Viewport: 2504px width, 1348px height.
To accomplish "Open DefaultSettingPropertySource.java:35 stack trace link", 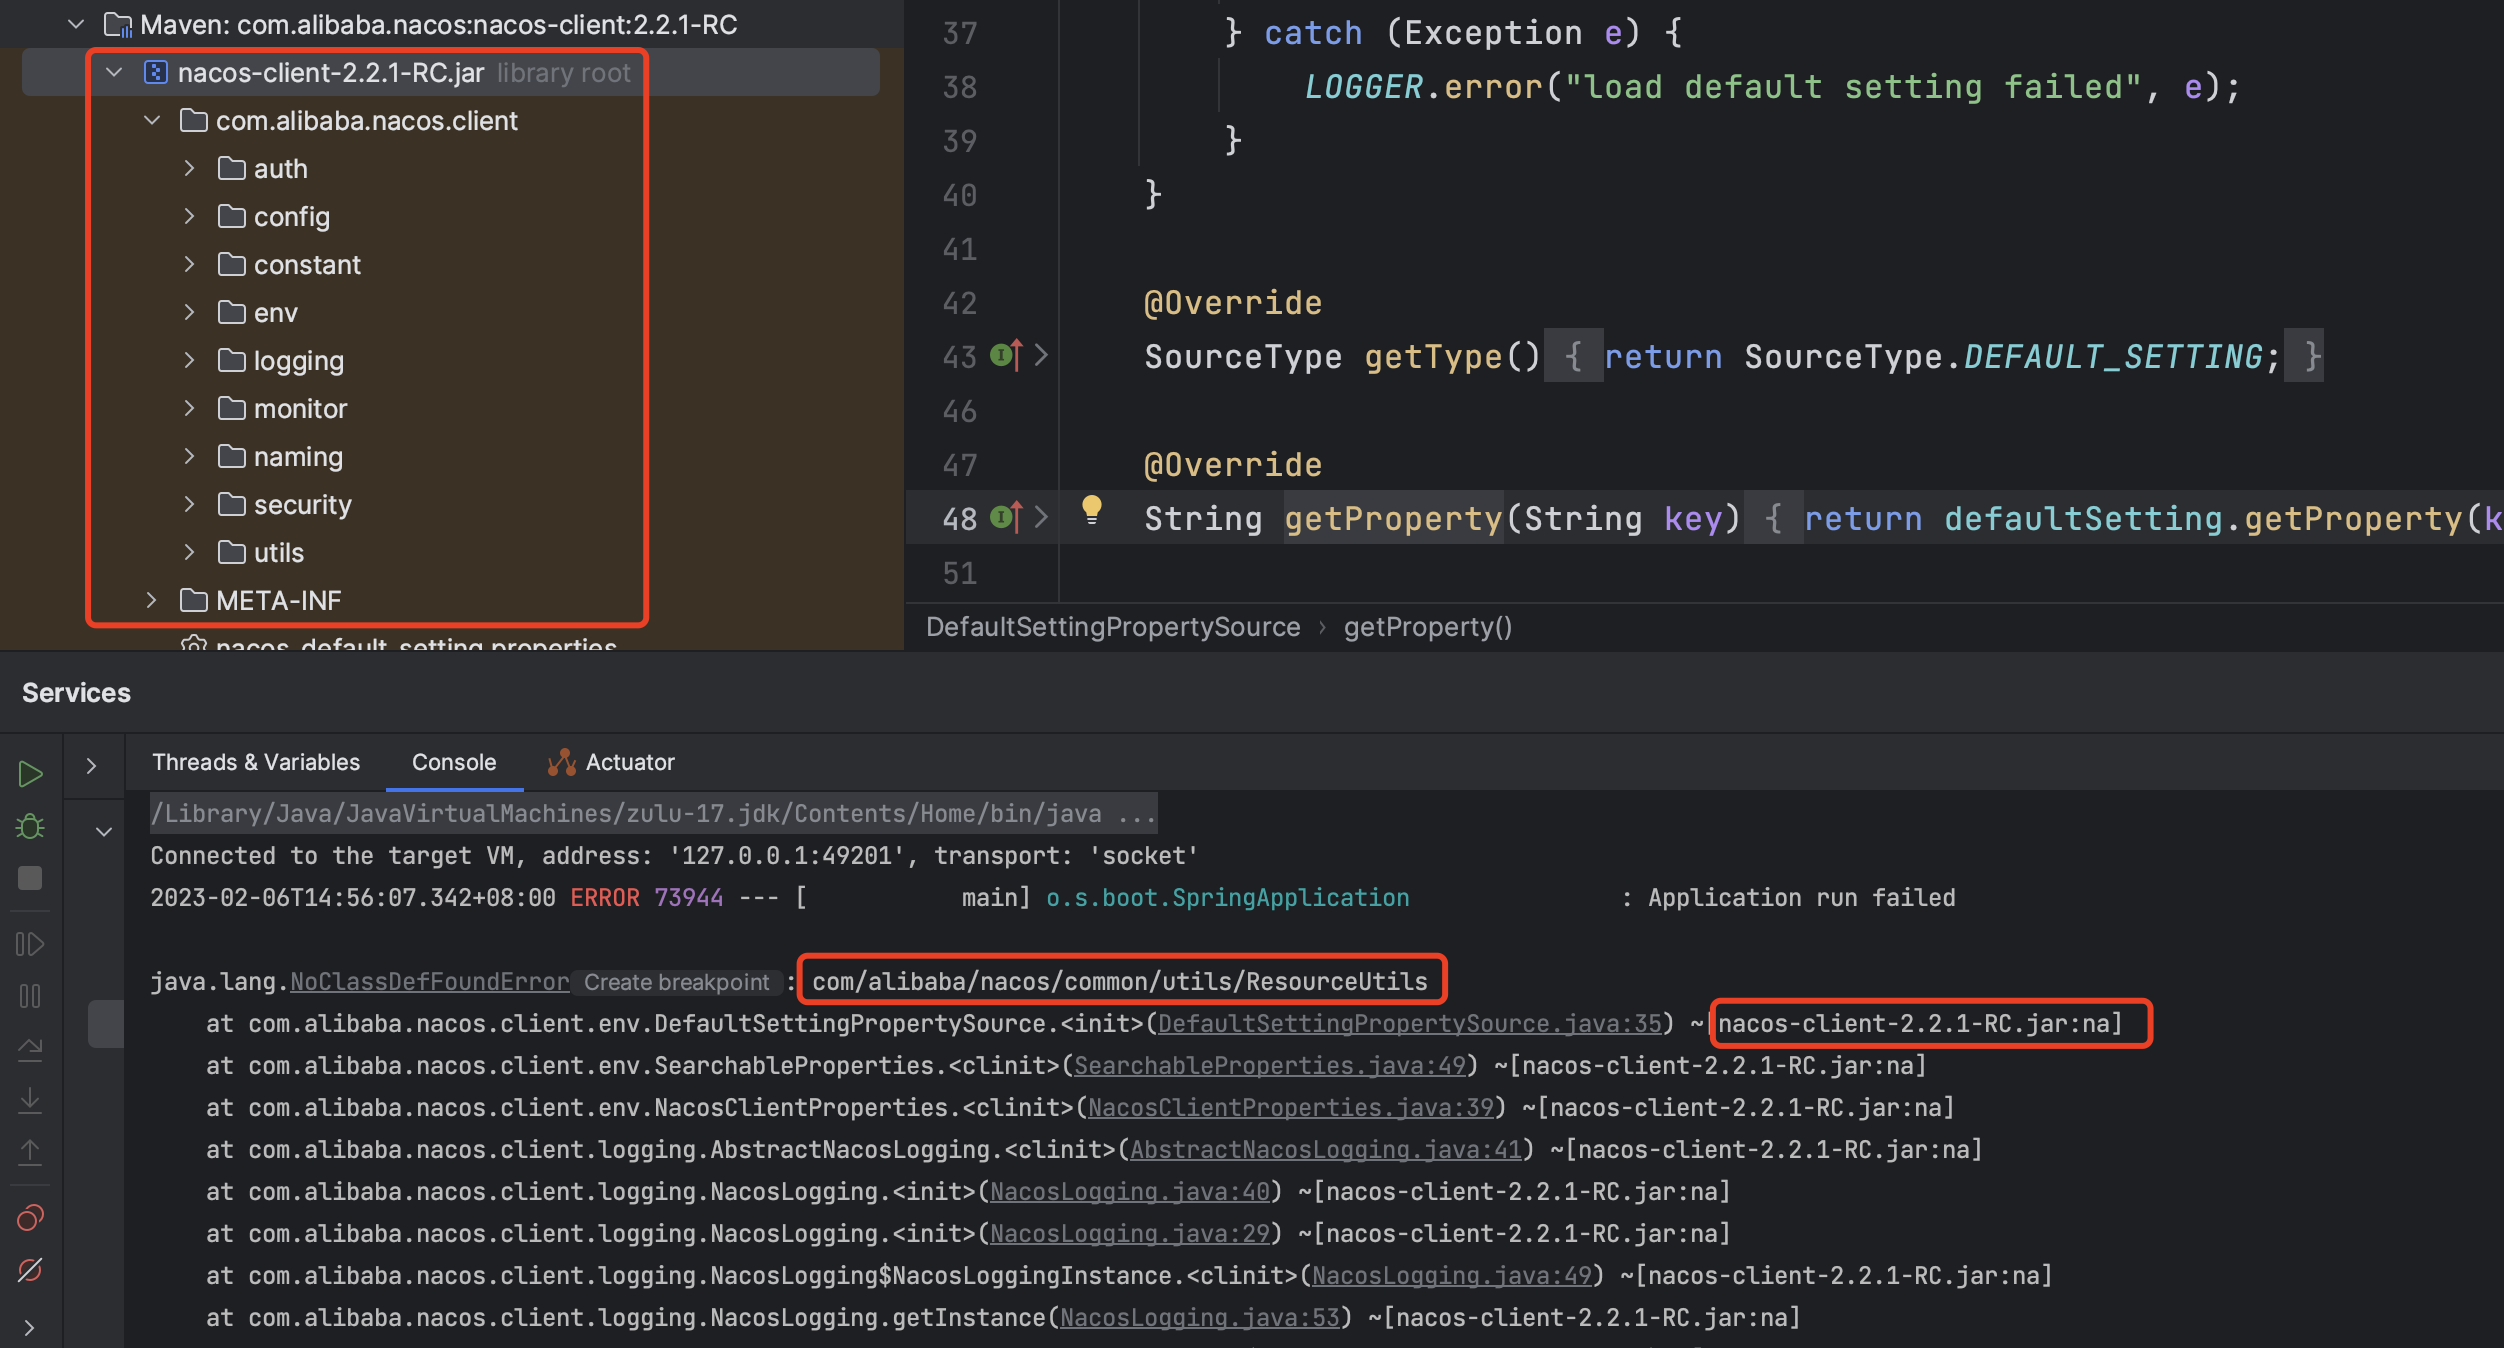I will [x=1408, y=1023].
